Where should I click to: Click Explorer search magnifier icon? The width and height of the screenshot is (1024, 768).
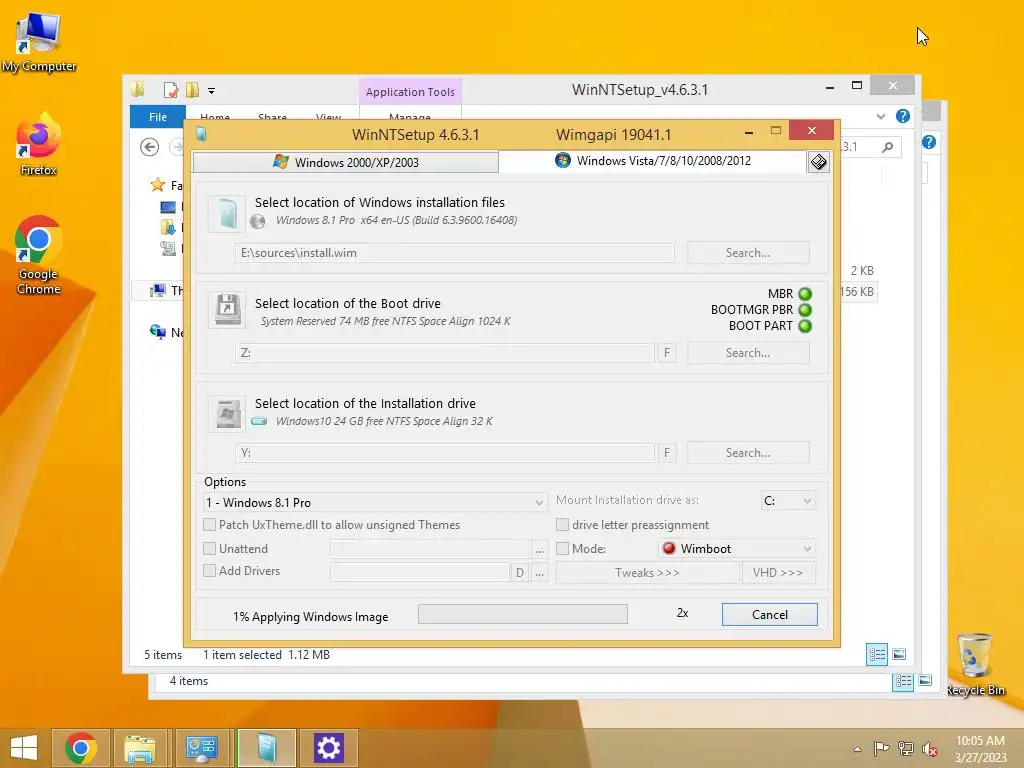(887, 148)
